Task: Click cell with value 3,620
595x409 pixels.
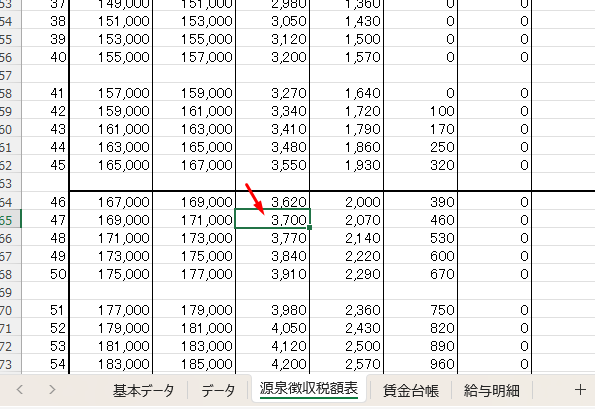Action: coord(272,201)
